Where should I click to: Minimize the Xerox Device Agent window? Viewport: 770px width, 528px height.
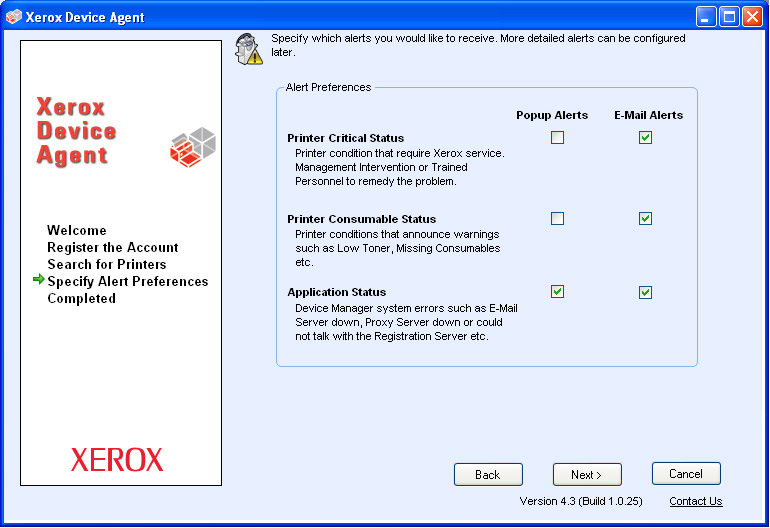point(706,17)
